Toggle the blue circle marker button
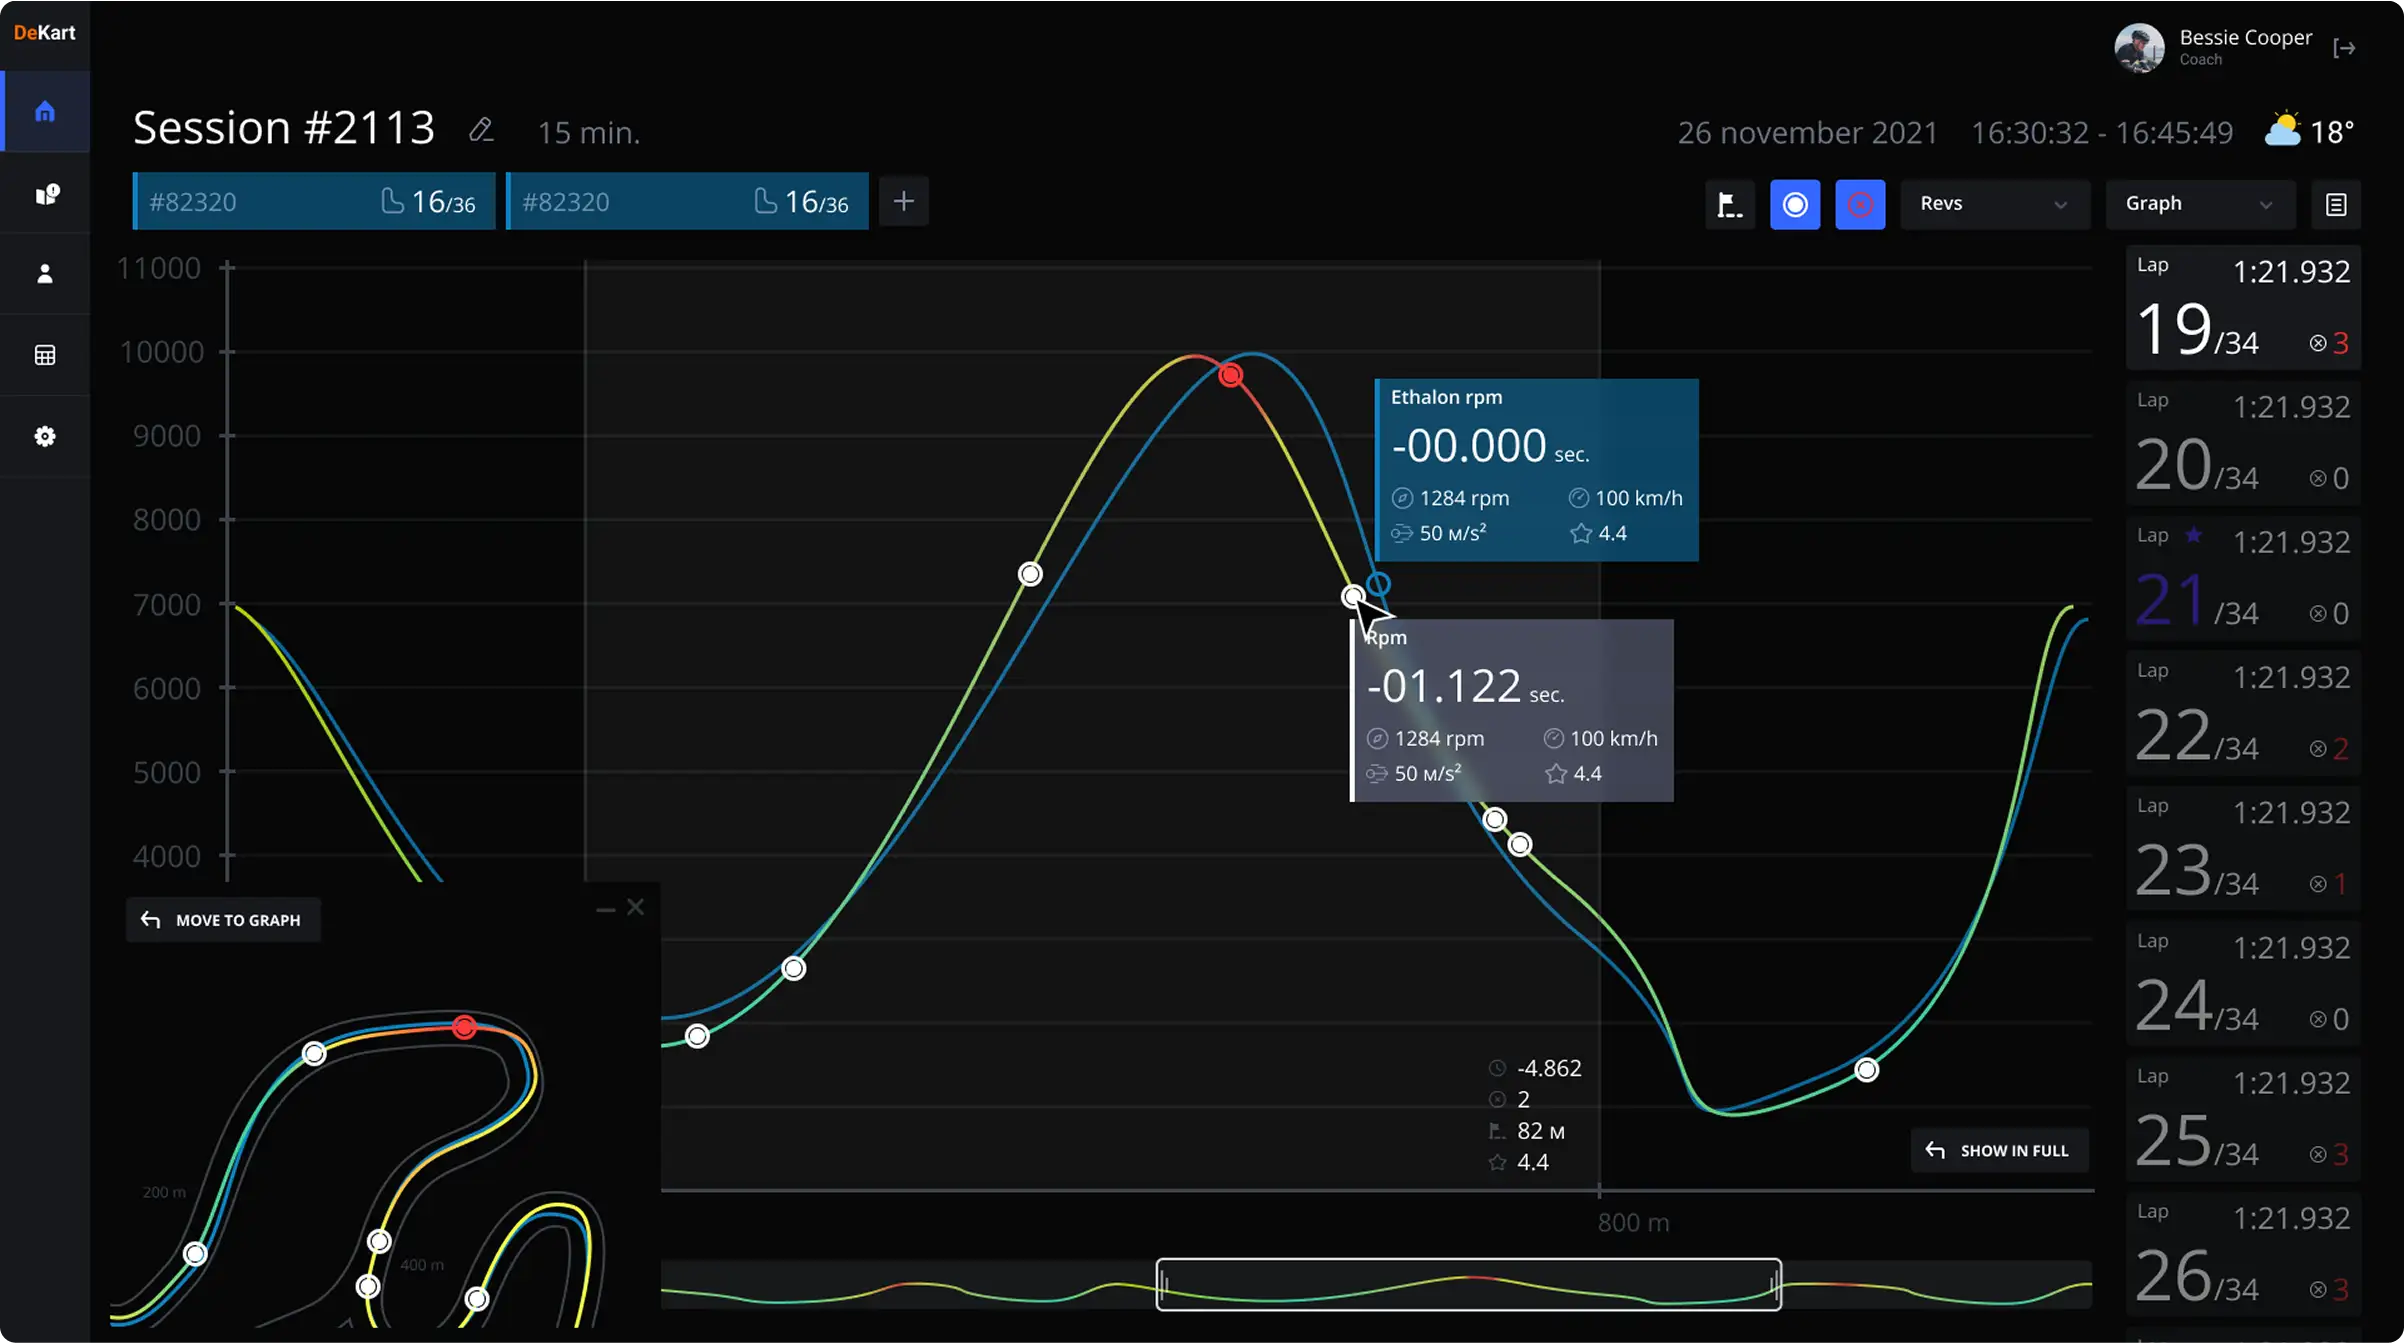This screenshot has width=2404, height=1343. 1795,205
